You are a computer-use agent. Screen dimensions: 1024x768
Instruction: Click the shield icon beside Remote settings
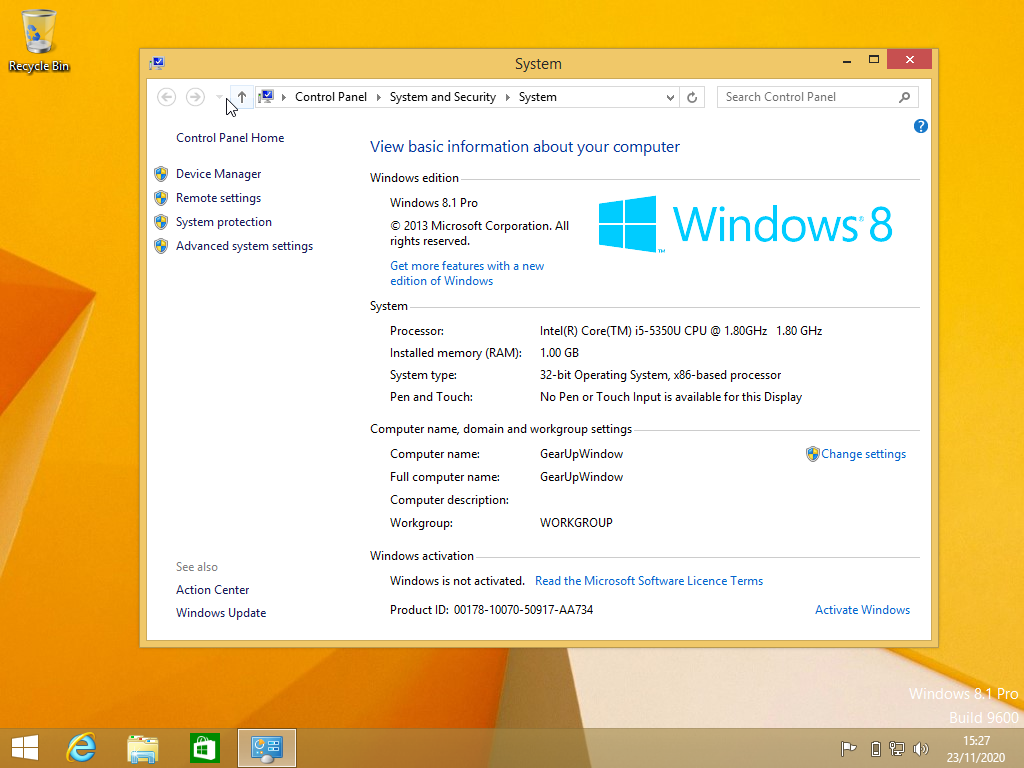click(161, 198)
